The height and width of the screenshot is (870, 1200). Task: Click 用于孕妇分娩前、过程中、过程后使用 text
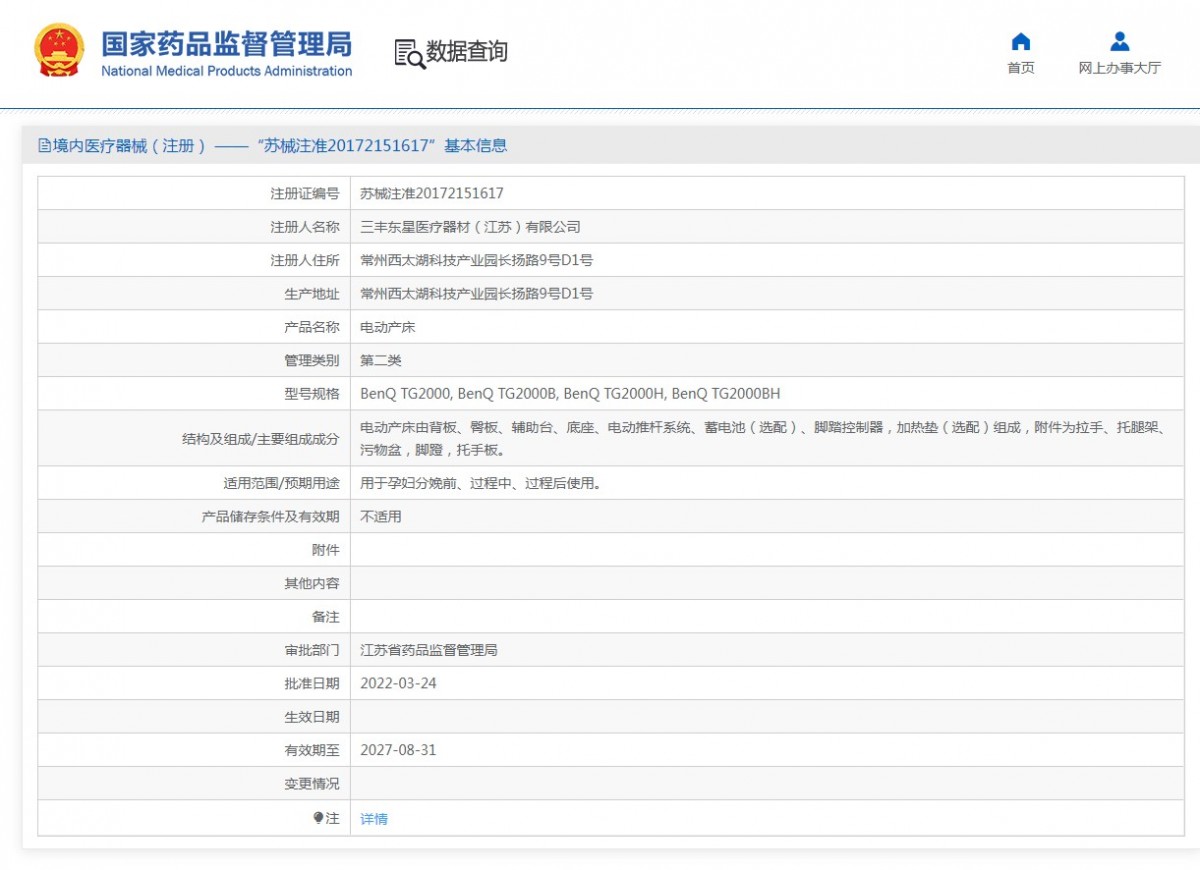click(480, 483)
